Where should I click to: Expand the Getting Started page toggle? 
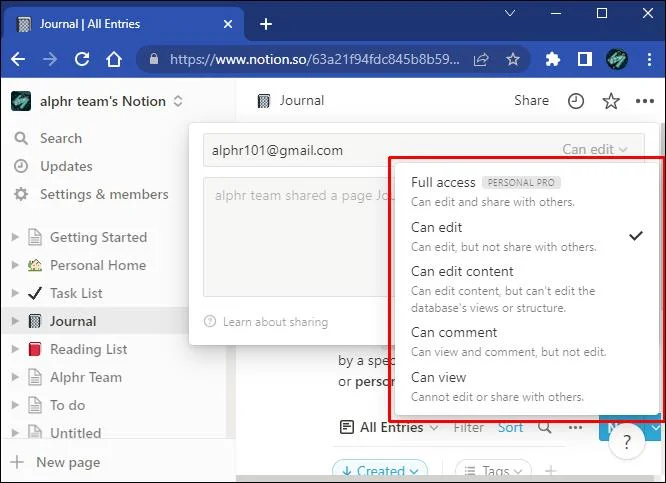15,237
